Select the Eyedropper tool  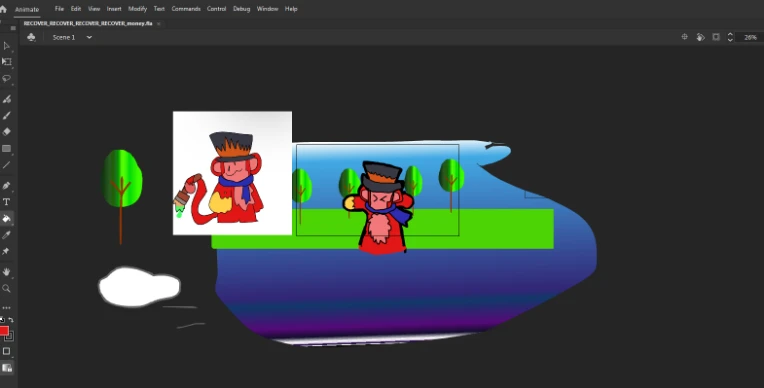[7, 235]
